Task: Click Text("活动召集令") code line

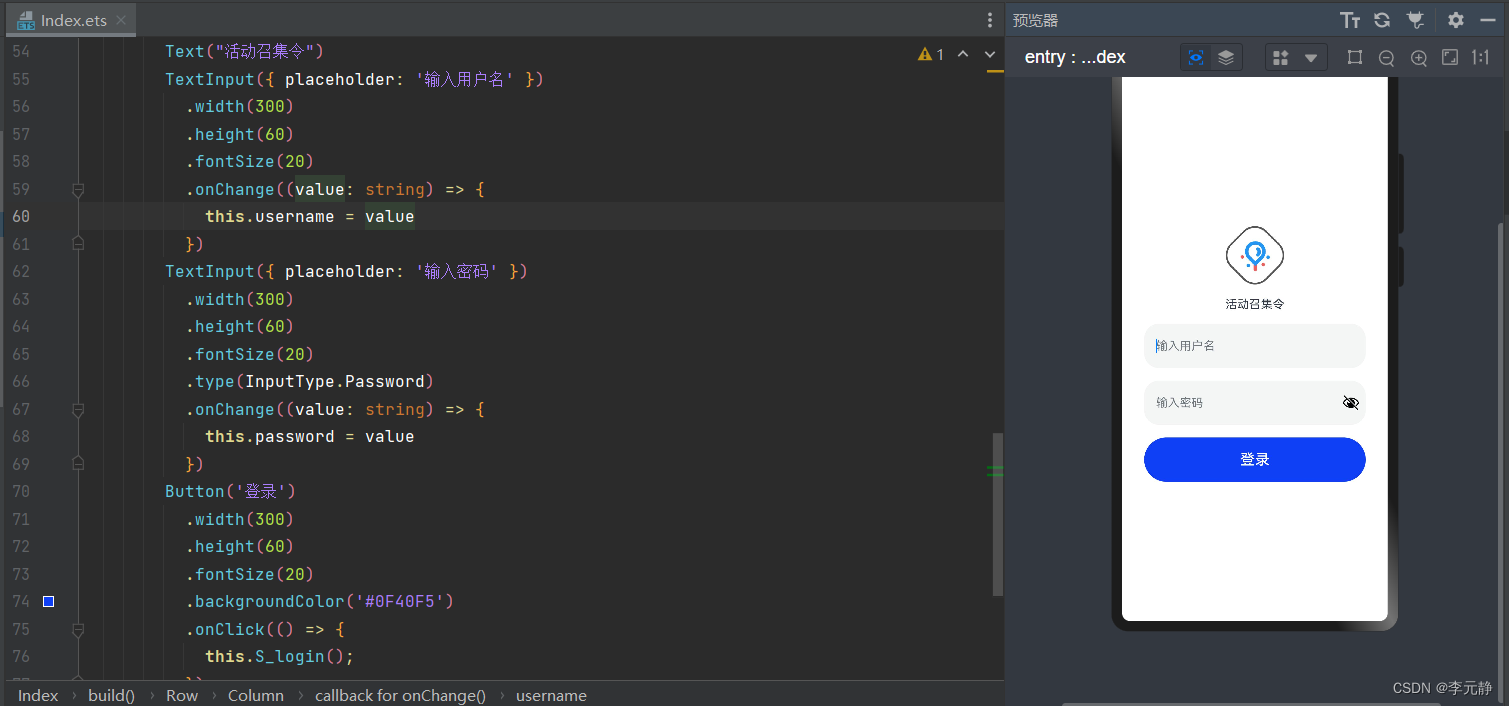Action: [244, 51]
